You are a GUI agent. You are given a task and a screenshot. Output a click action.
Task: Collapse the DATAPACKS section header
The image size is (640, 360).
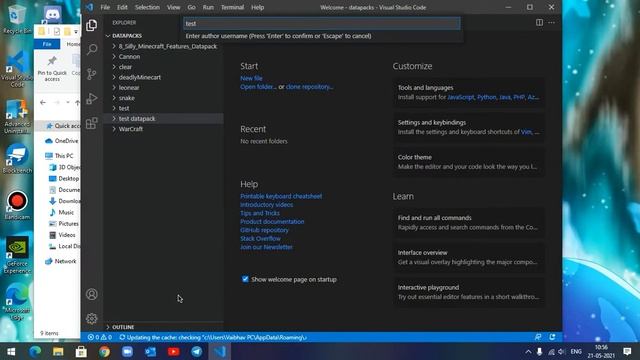click(163, 36)
